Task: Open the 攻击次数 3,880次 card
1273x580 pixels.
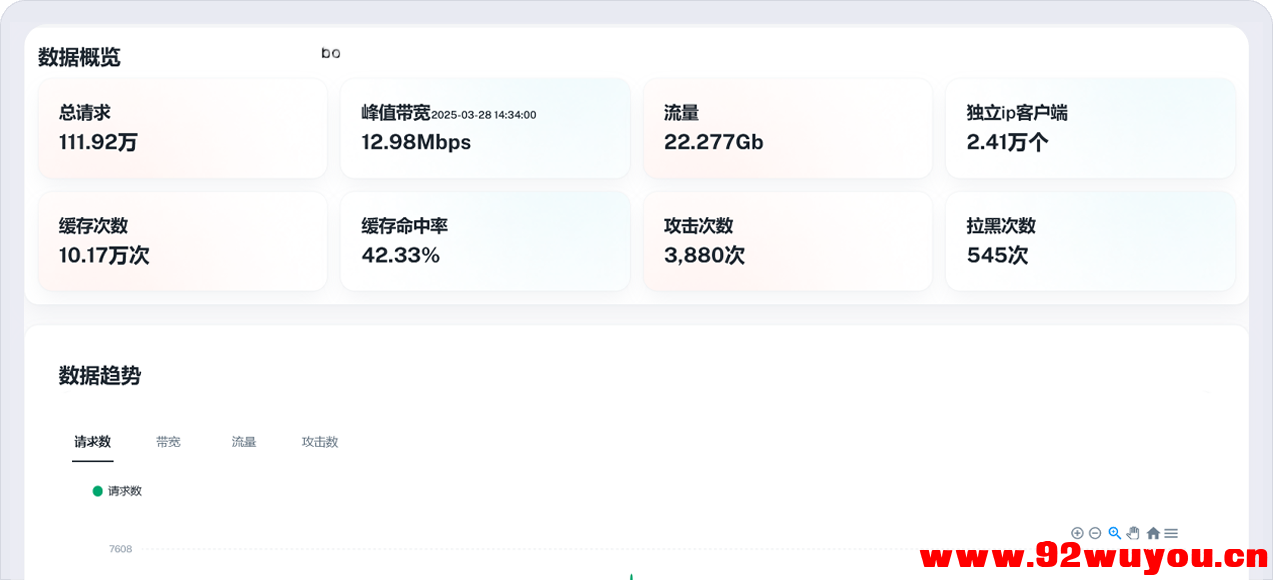Action: [x=788, y=241]
